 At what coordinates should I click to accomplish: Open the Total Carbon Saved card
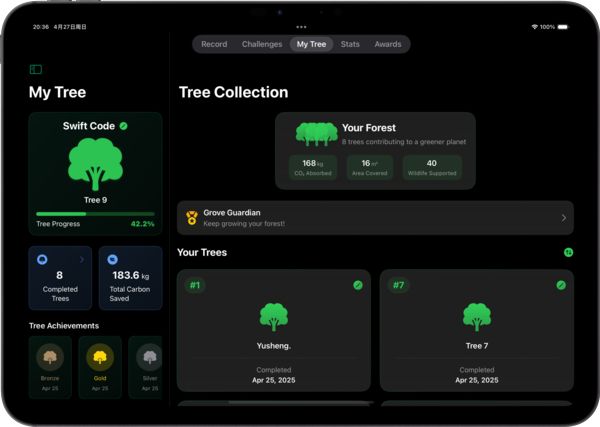pos(130,278)
